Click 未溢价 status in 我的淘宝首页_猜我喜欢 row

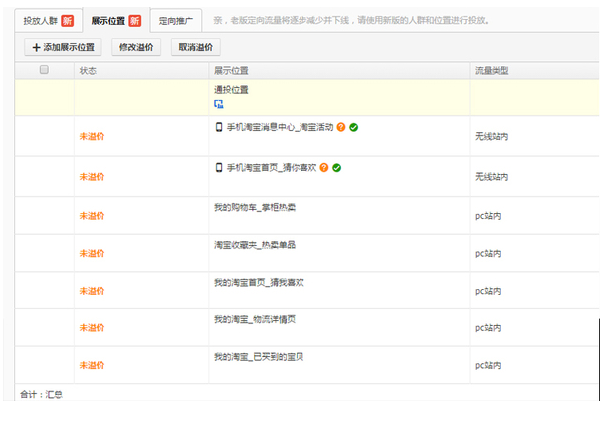pyautogui.click(x=92, y=291)
